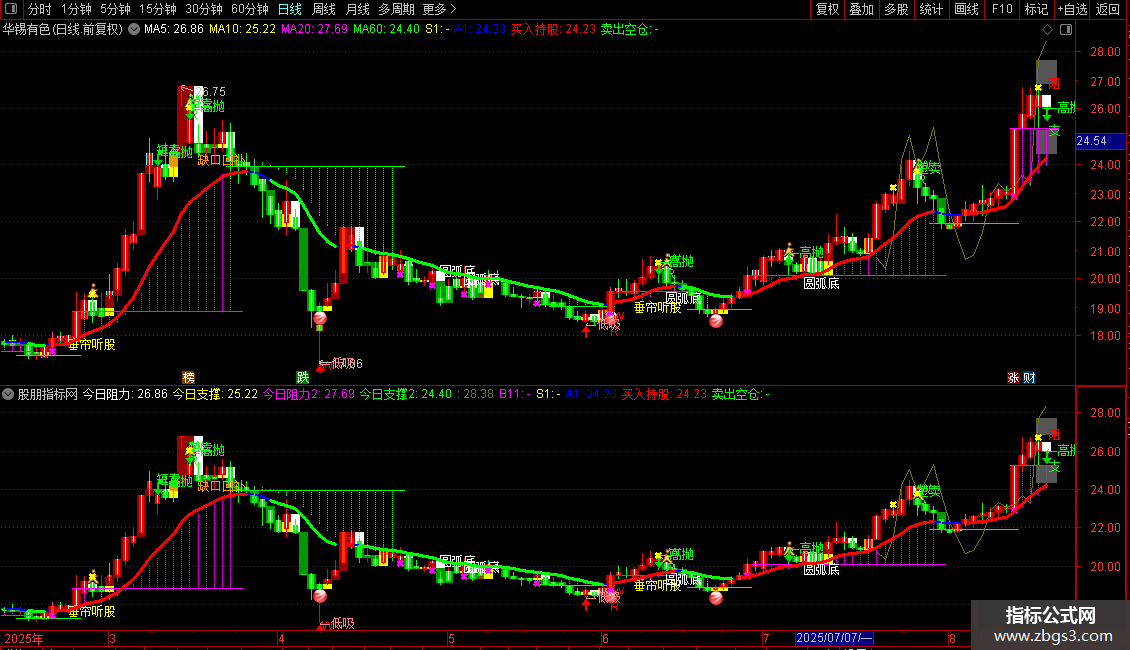The image size is (1130, 650).
Task: Expand the 更多 periods menu
Action: [x=440, y=9]
